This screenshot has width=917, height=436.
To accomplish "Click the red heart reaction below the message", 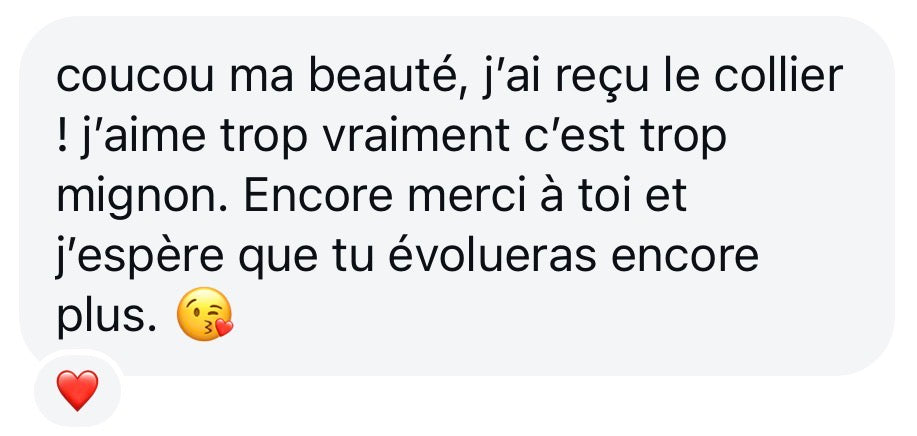I will tap(77, 390).
